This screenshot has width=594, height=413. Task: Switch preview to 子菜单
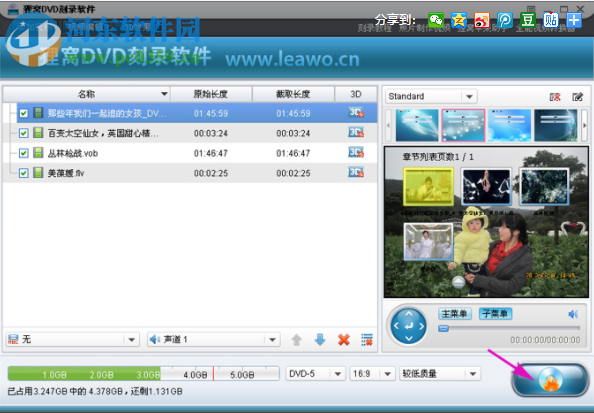(x=496, y=314)
